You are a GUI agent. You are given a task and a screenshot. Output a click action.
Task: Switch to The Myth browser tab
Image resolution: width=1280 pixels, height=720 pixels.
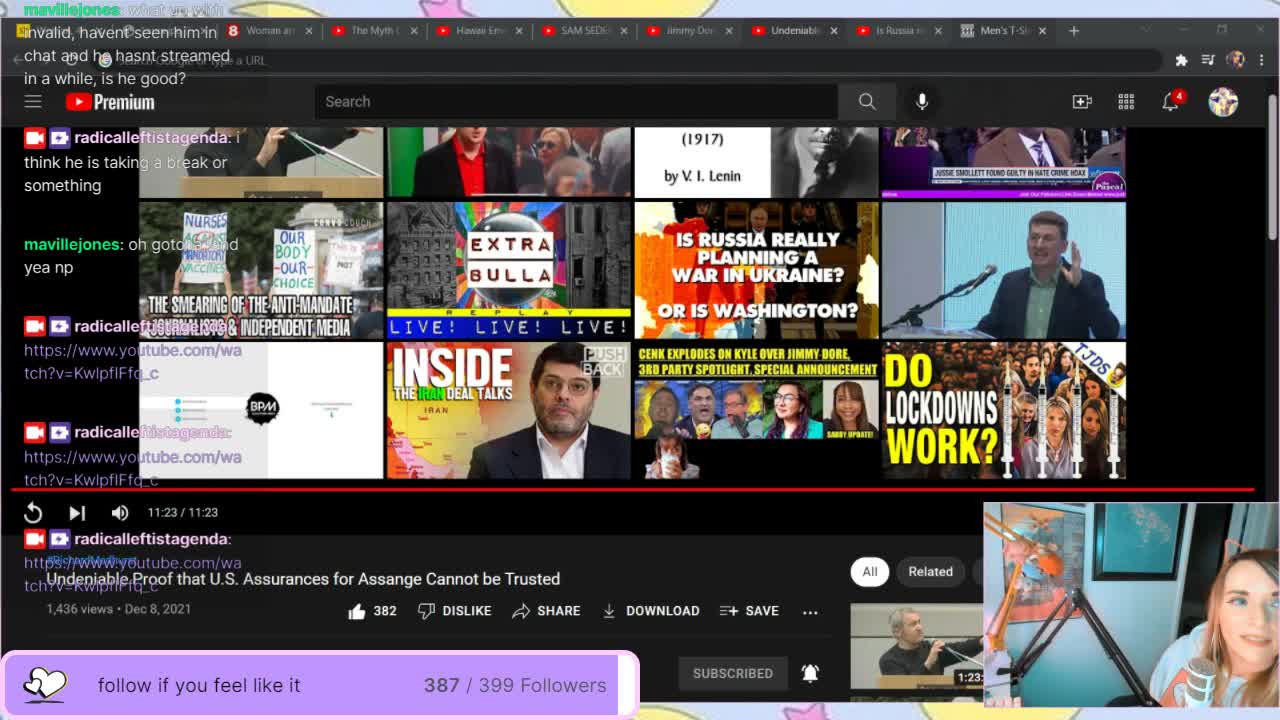(x=372, y=31)
